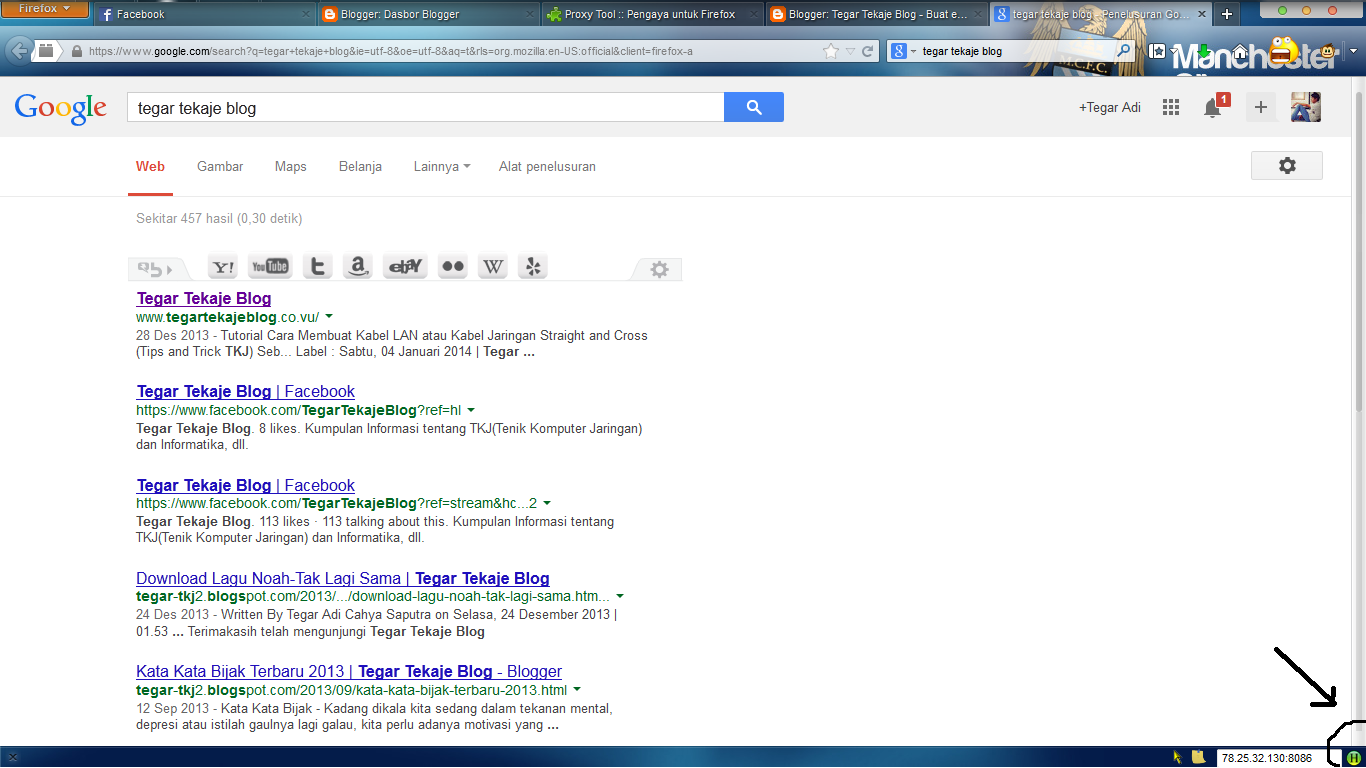Image resolution: width=1366 pixels, height=768 pixels.
Task: Click the green H proxy status icon
Action: pyautogui.click(x=1354, y=758)
